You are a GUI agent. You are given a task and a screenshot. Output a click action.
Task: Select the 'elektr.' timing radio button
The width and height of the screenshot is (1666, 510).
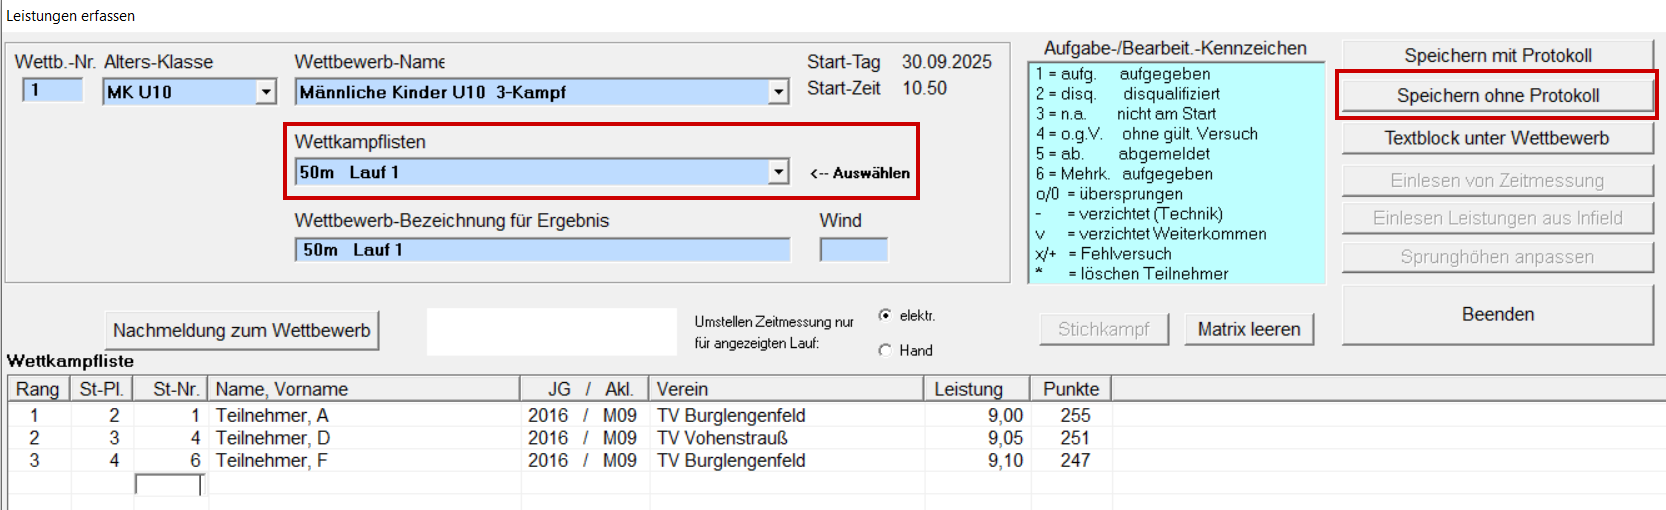(x=885, y=315)
